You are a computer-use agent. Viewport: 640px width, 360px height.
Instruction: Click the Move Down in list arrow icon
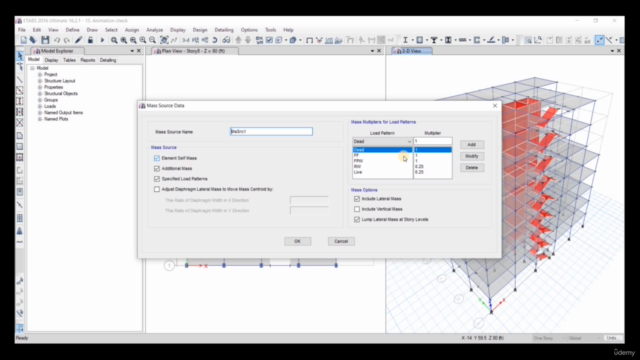point(248,40)
